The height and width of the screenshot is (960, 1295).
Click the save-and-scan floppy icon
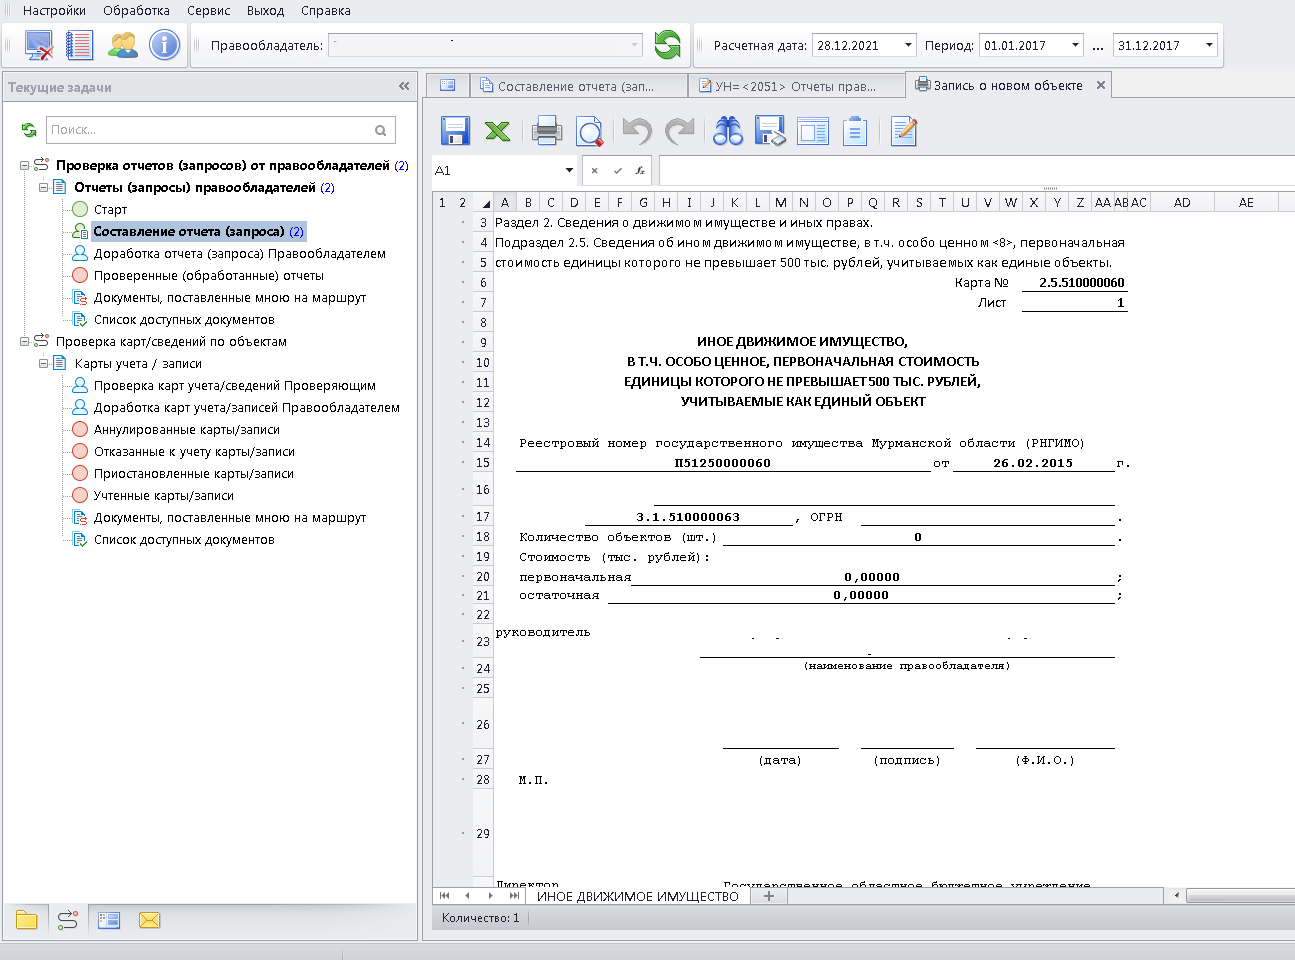tap(770, 131)
